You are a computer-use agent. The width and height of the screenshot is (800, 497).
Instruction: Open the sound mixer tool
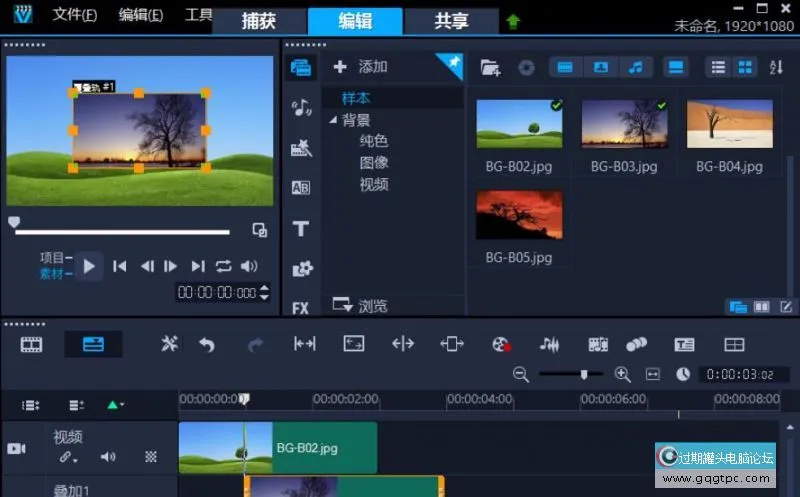click(549, 344)
